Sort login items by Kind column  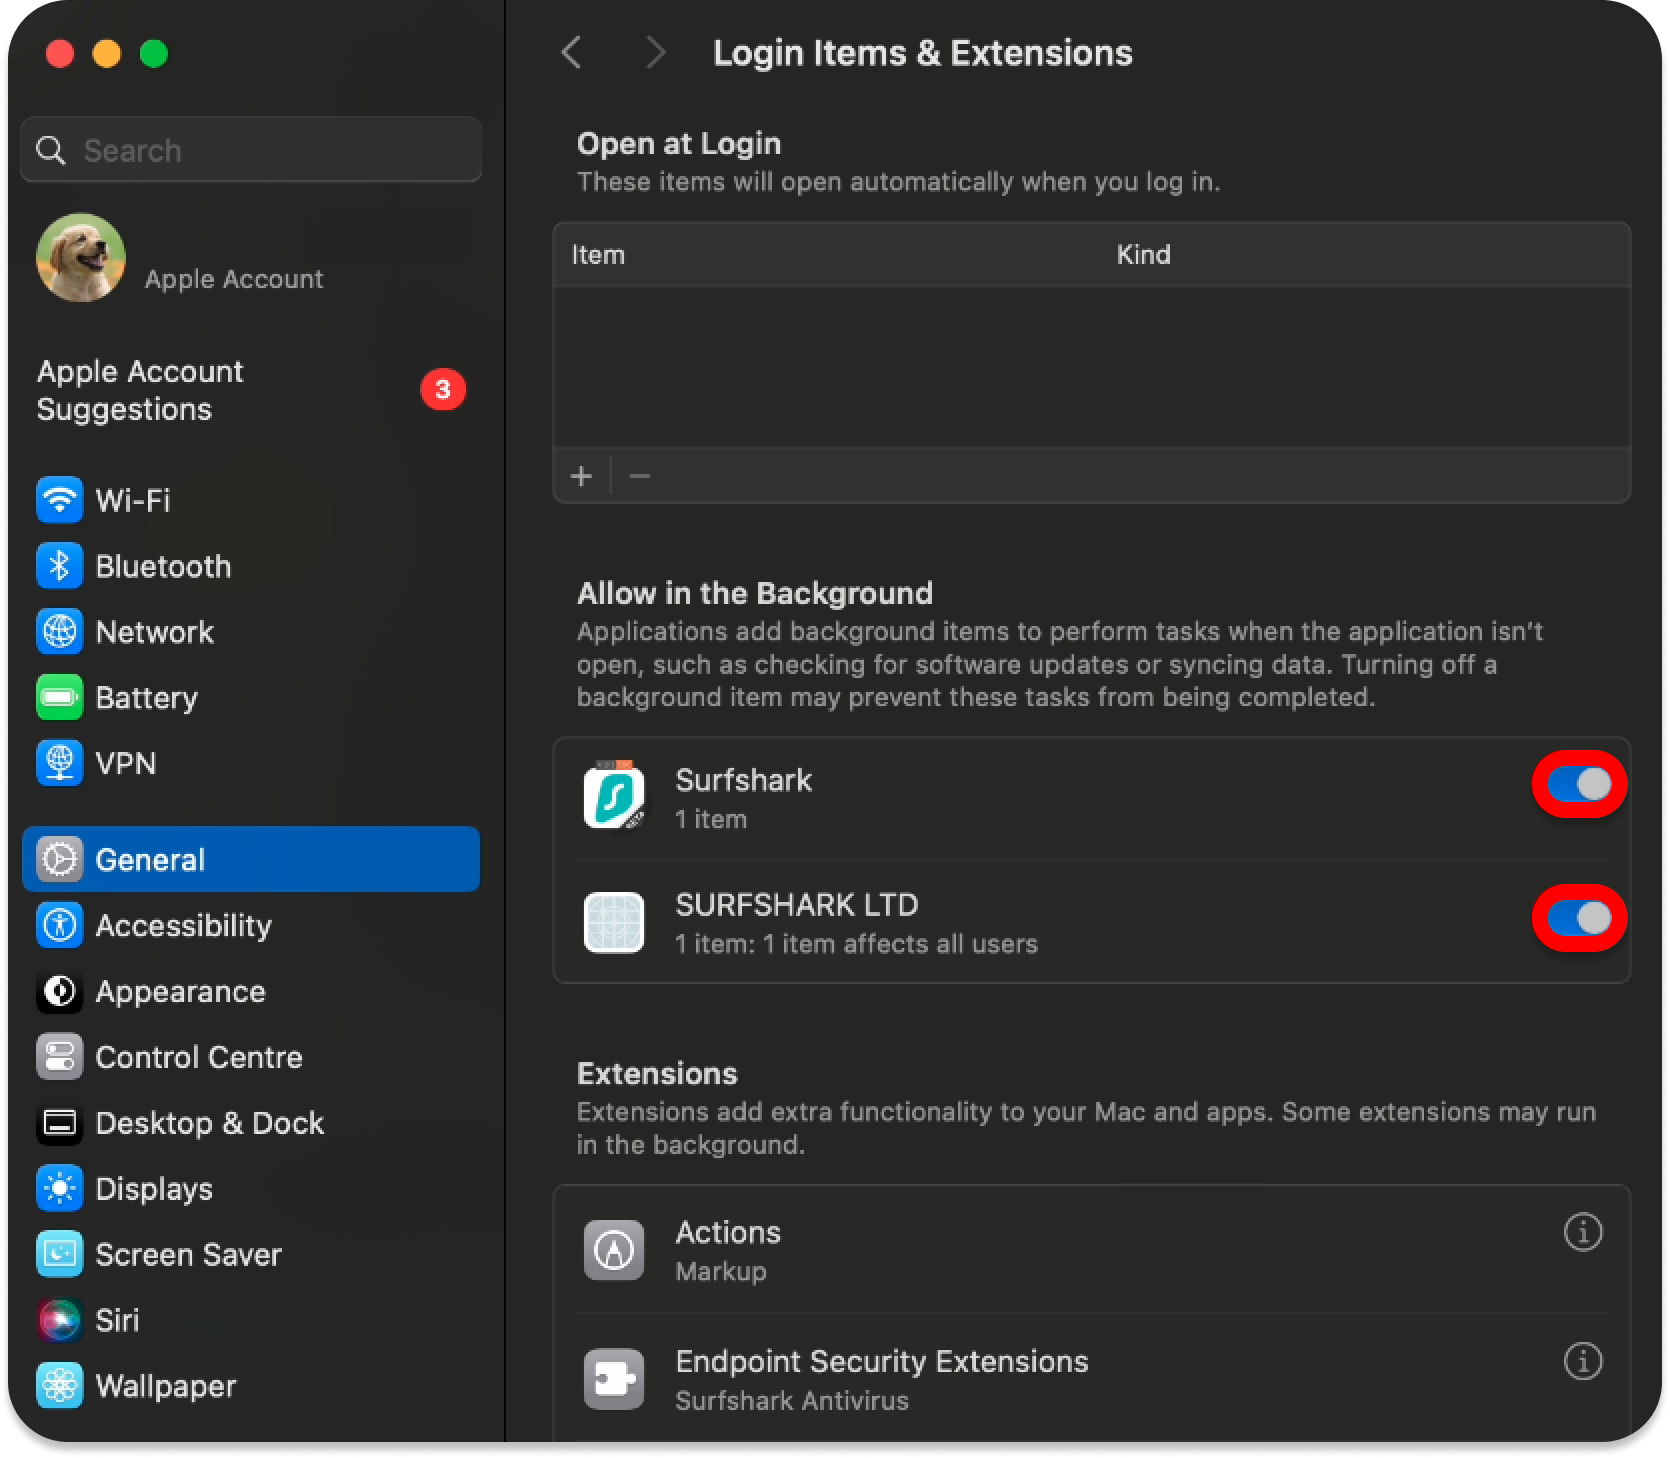point(1143,255)
